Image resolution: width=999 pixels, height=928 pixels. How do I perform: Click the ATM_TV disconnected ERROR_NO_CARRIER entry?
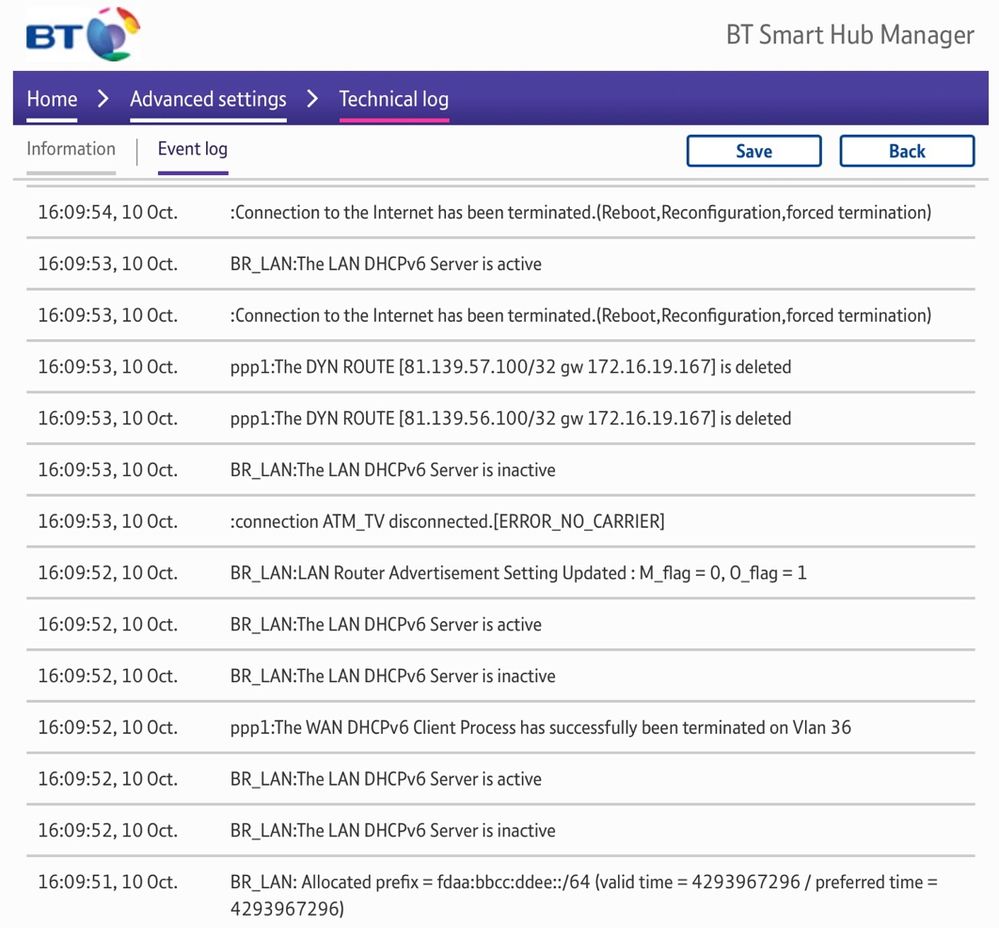click(447, 521)
